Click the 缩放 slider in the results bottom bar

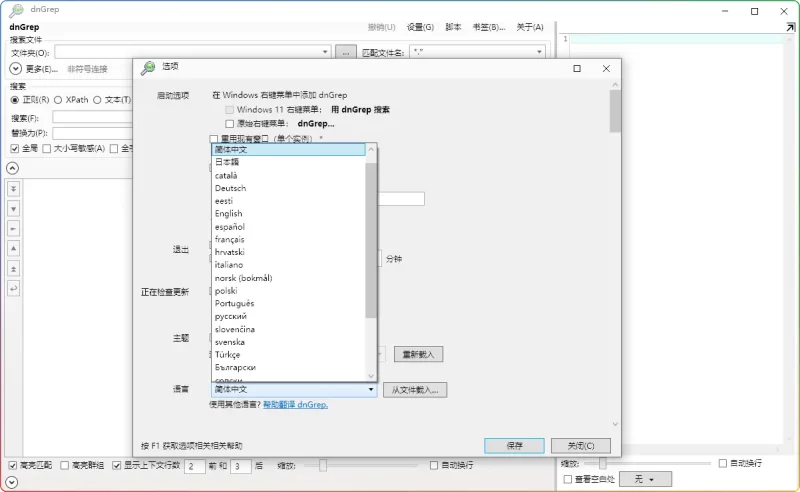coord(360,465)
